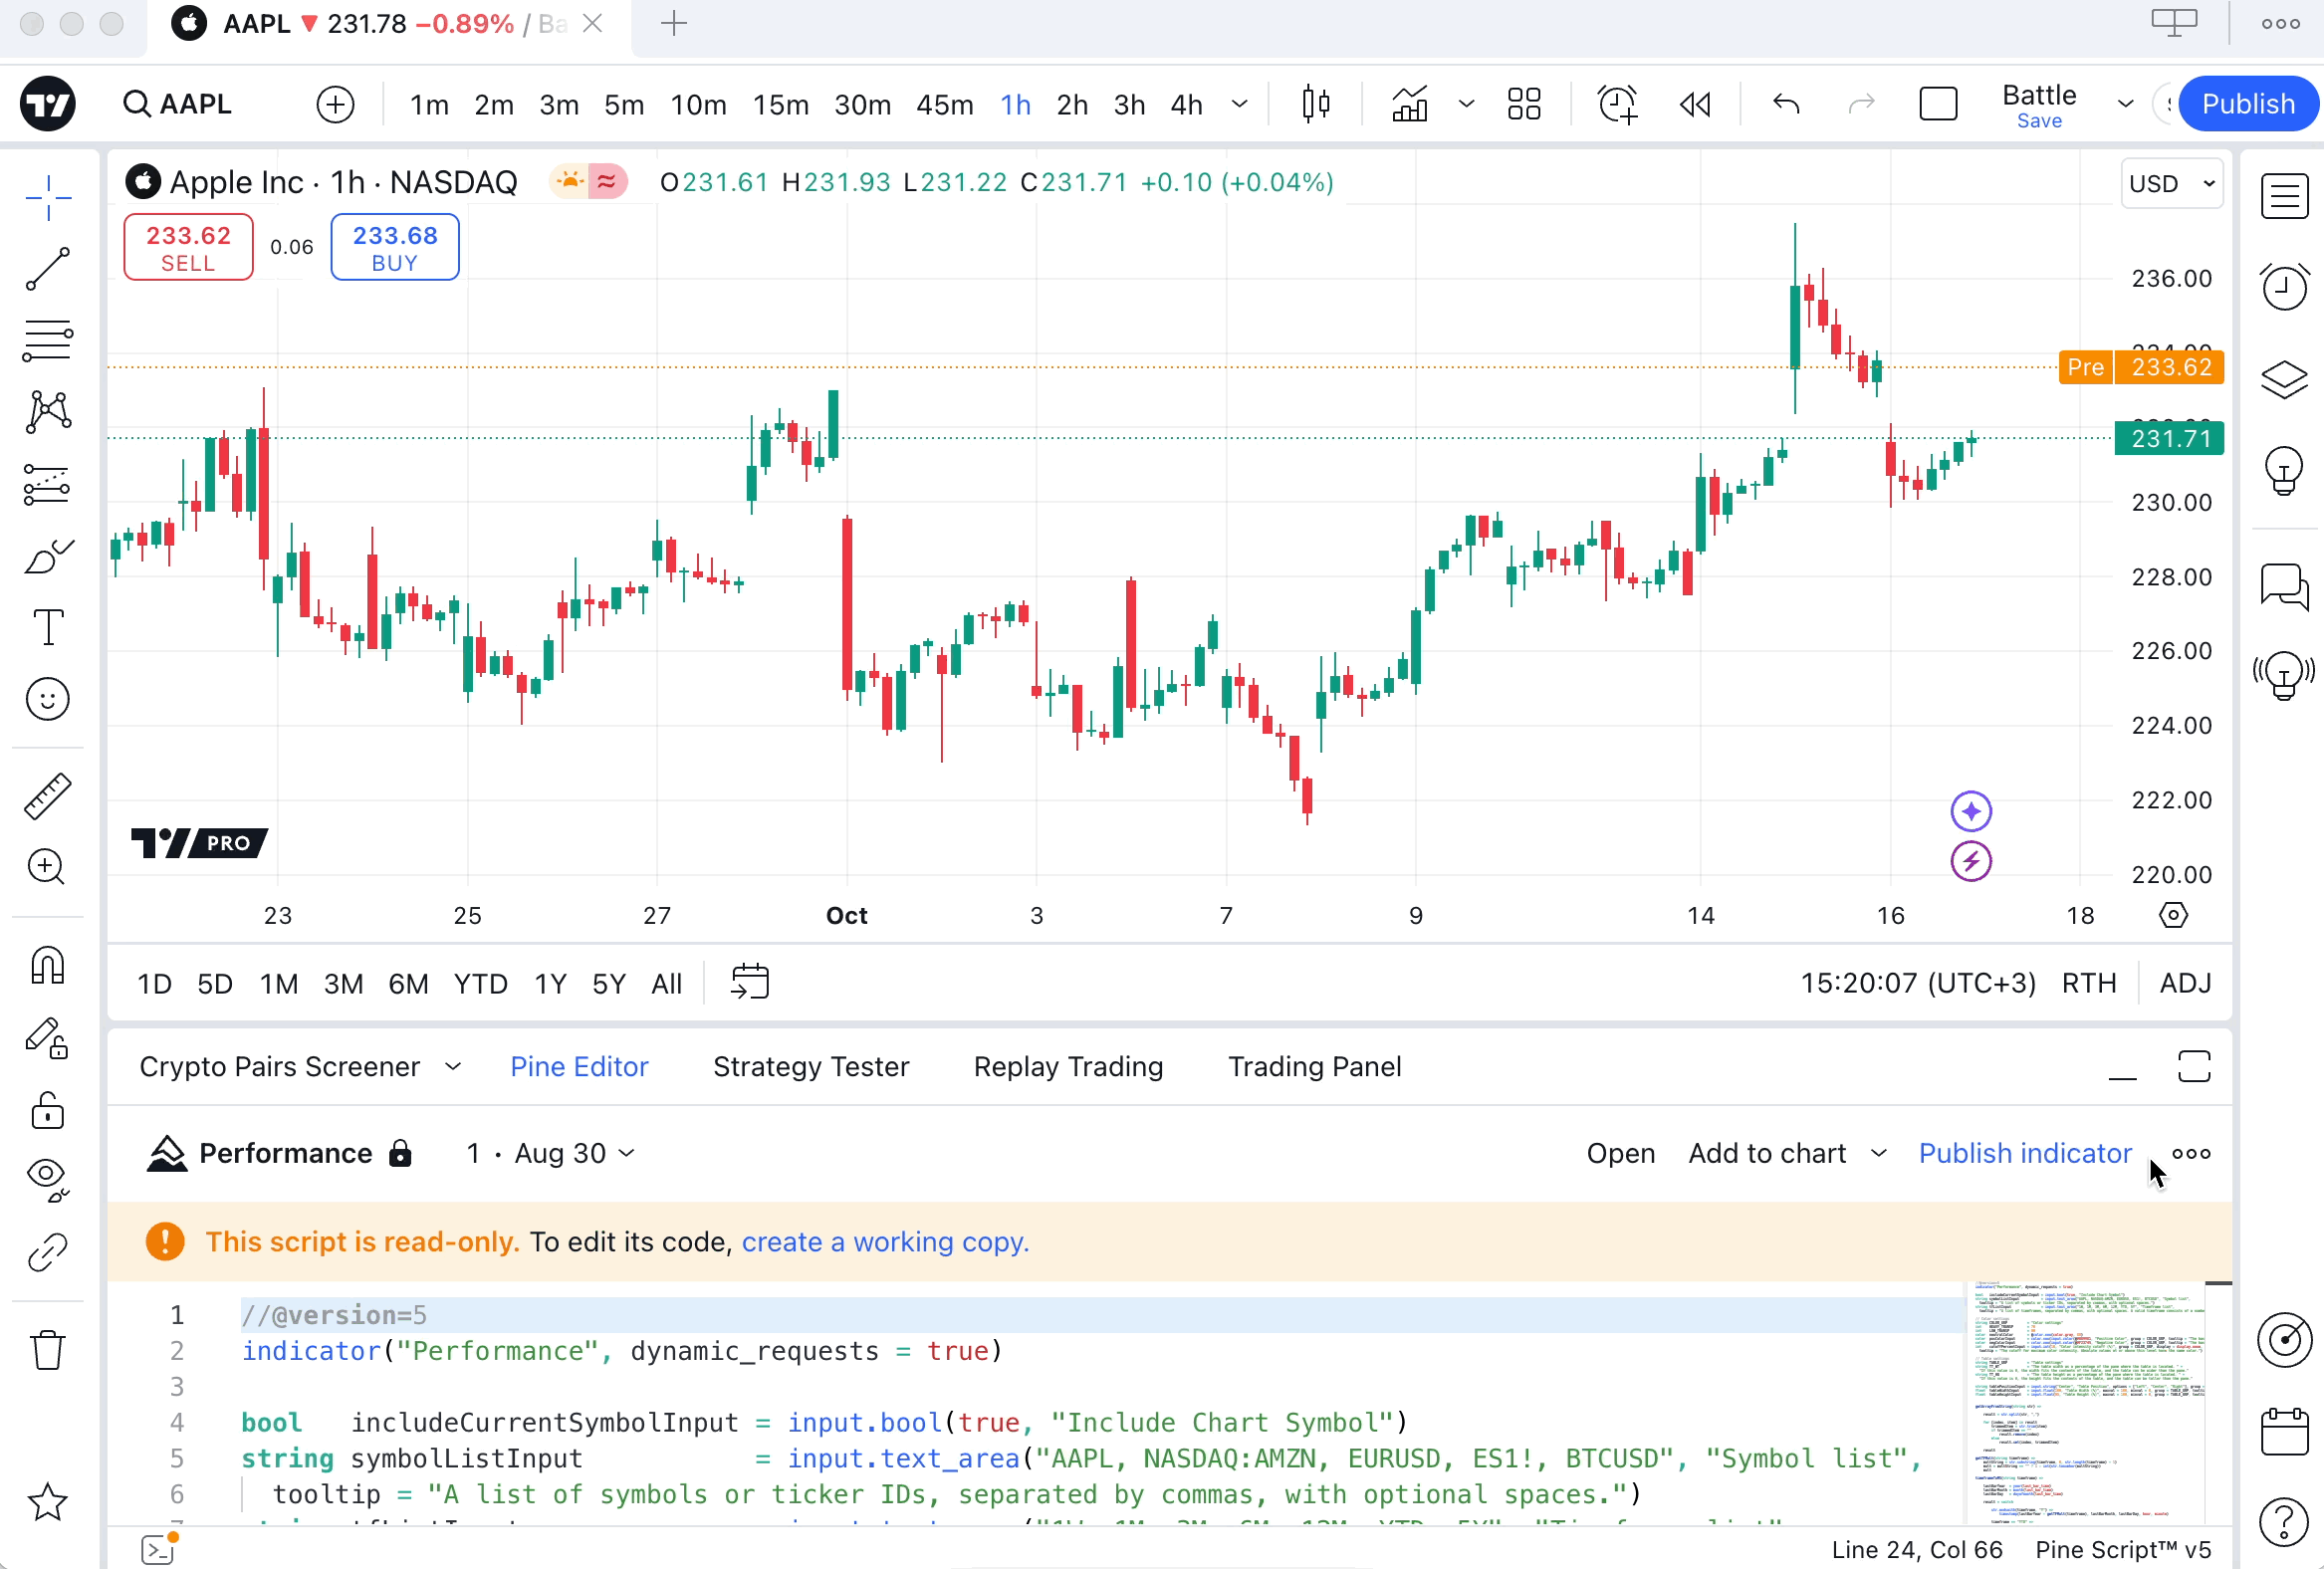The image size is (2324, 1569).
Task: Undo the last chart action
Action: (x=1786, y=104)
